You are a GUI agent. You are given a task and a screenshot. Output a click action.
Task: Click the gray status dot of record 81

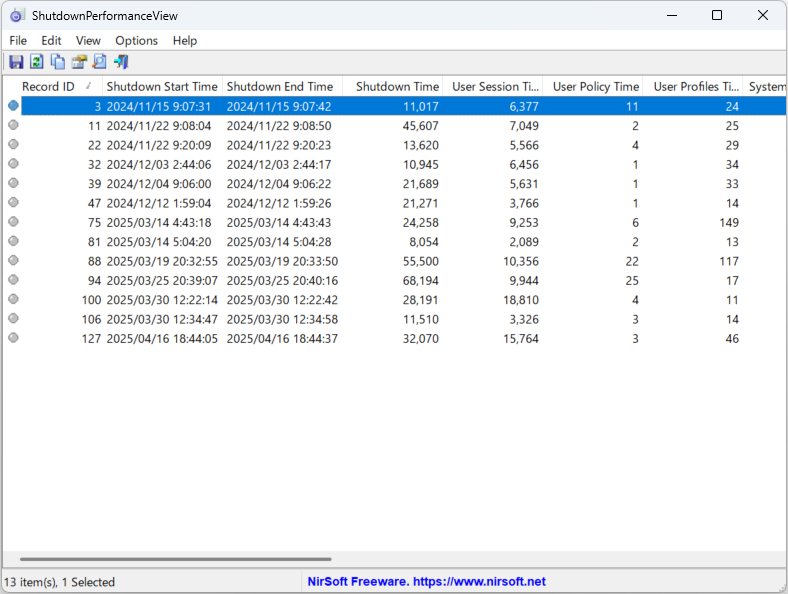point(14,241)
